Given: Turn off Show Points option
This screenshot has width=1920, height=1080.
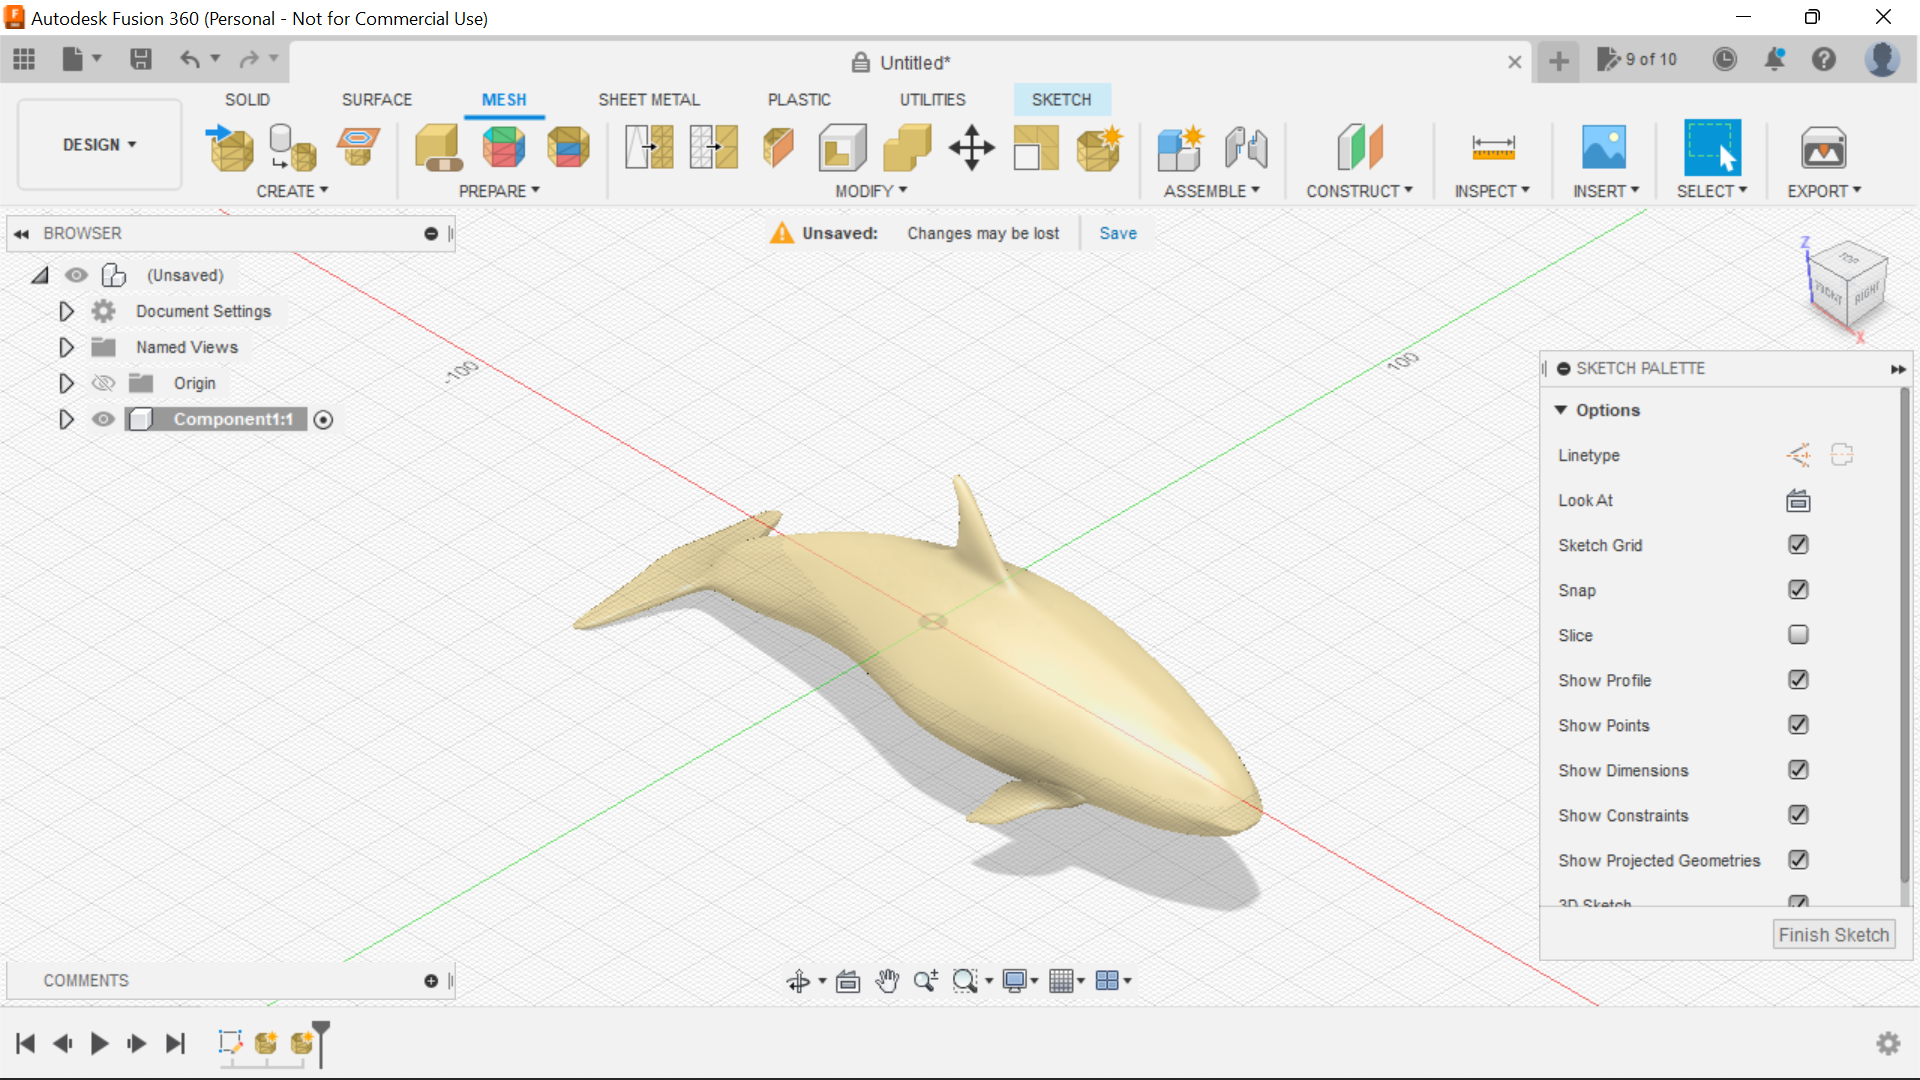Looking at the screenshot, I should point(1798,725).
